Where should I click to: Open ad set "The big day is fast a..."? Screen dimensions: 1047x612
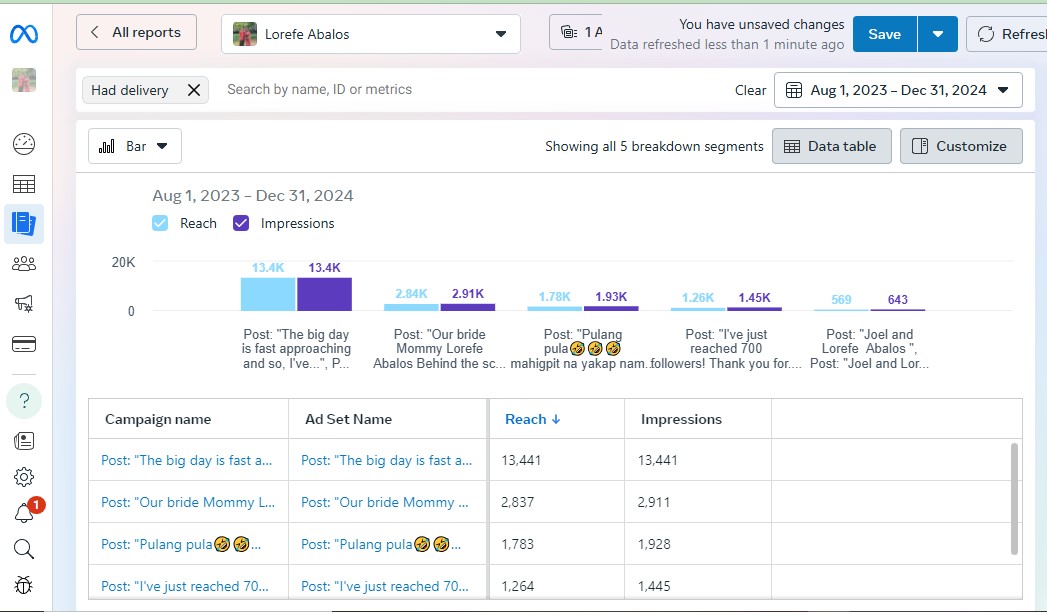(x=387, y=460)
